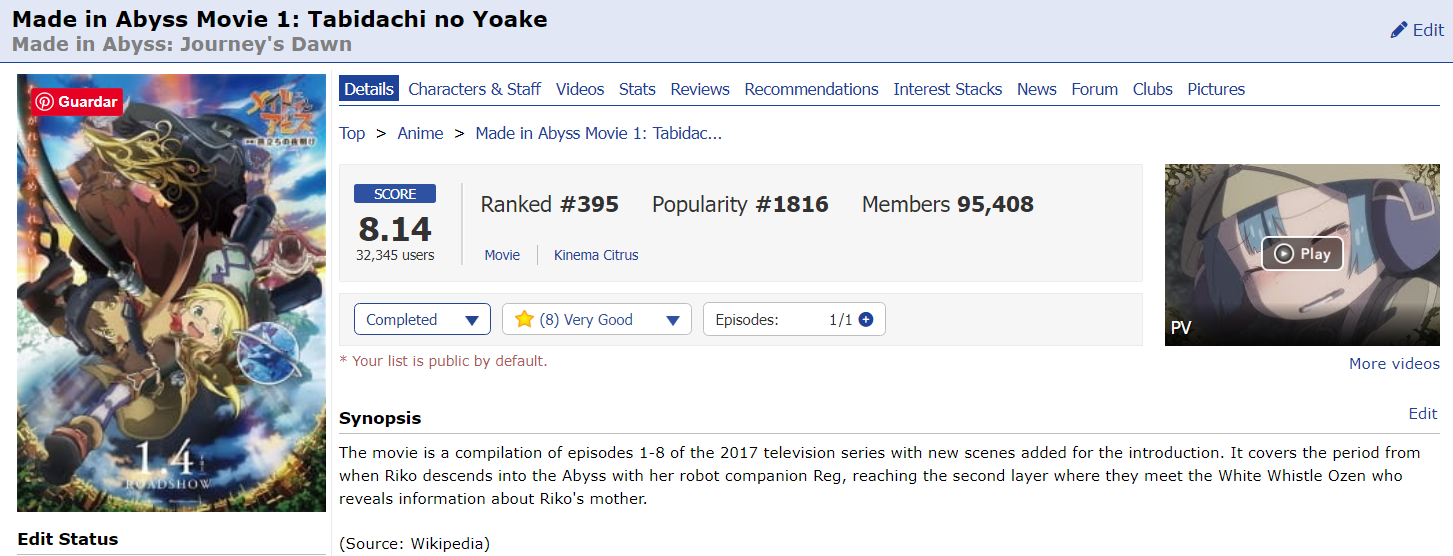Click the 8.14 score value

(x=395, y=229)
